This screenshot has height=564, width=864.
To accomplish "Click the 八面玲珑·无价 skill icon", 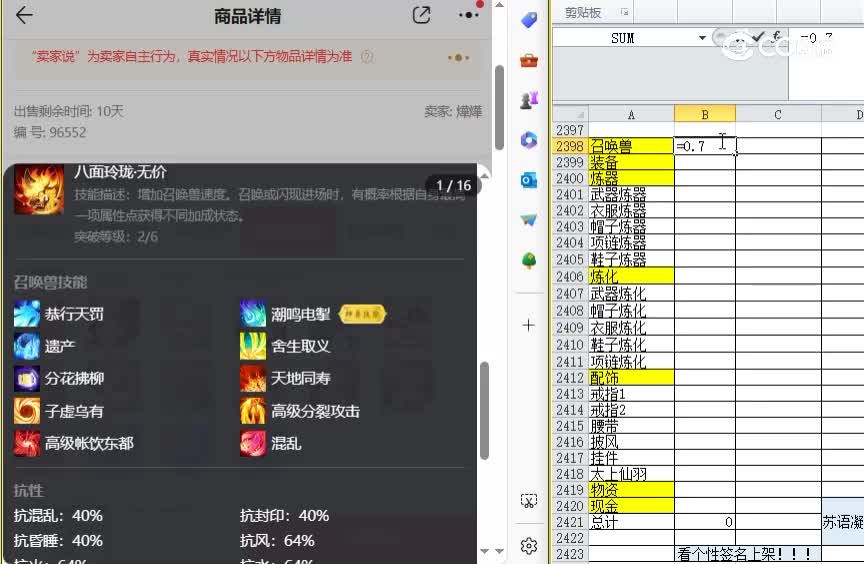I will (39, 189).
